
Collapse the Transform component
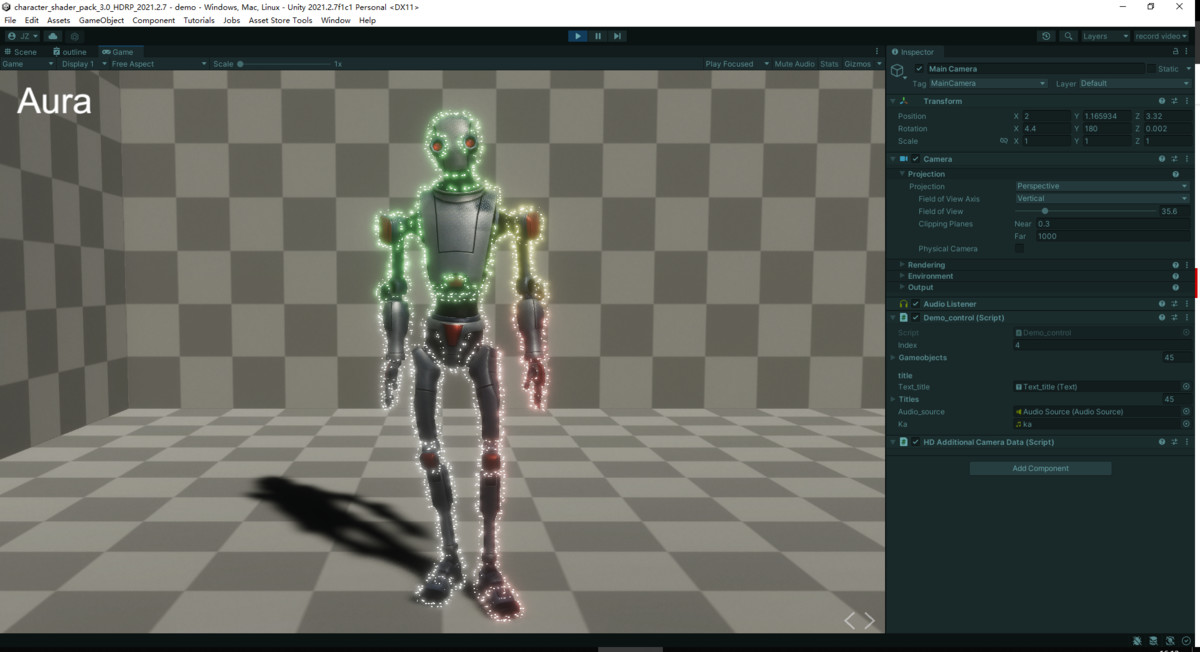pyautogui.click(x=892, y=100)
